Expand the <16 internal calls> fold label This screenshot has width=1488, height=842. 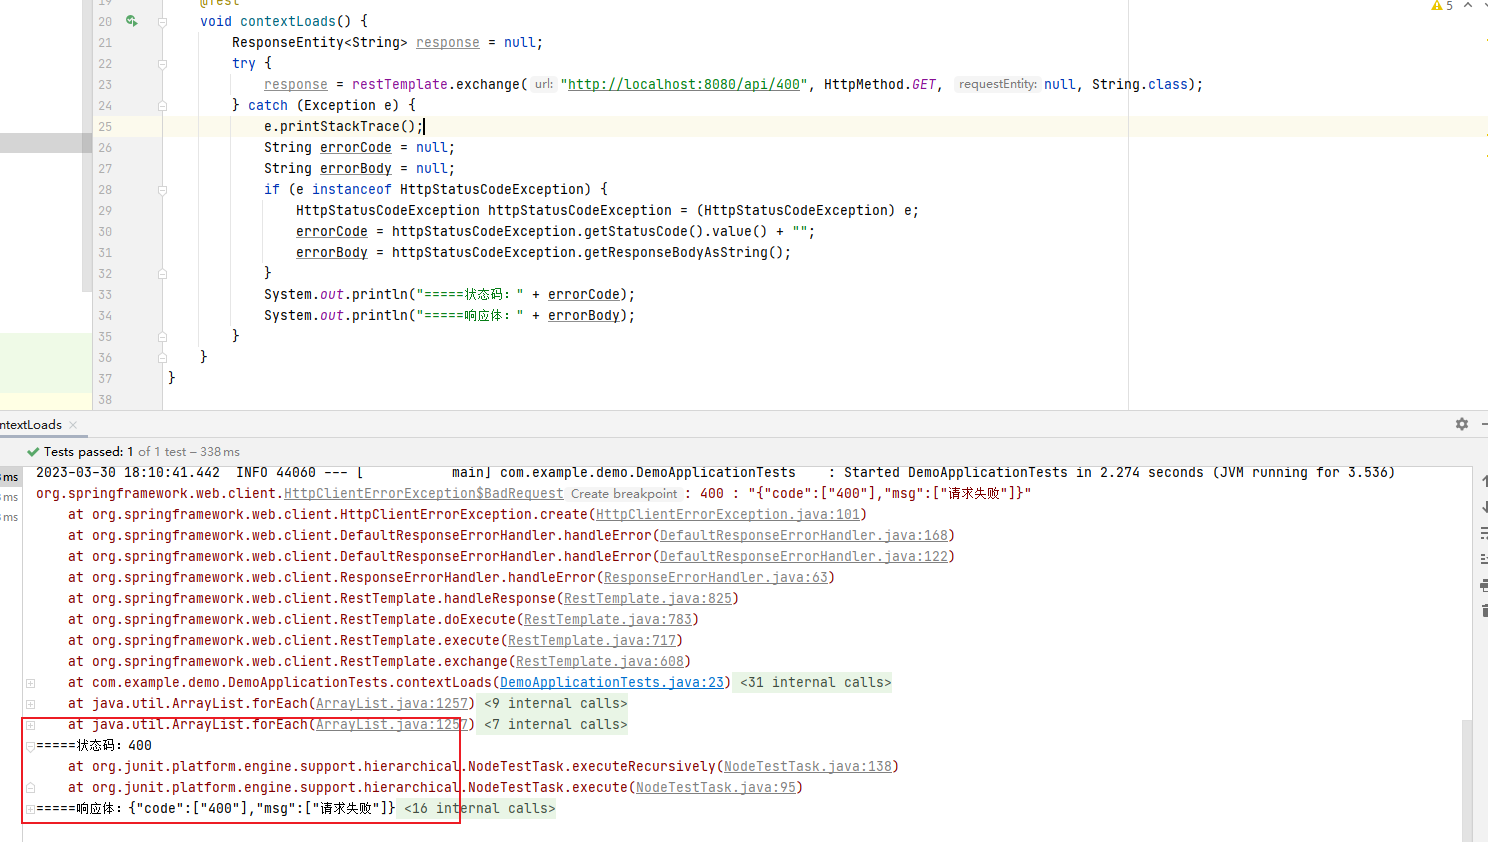click(x=479, y=809)
